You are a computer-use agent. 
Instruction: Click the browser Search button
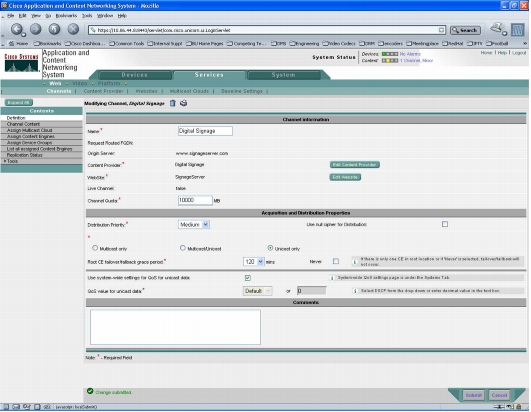465,30
